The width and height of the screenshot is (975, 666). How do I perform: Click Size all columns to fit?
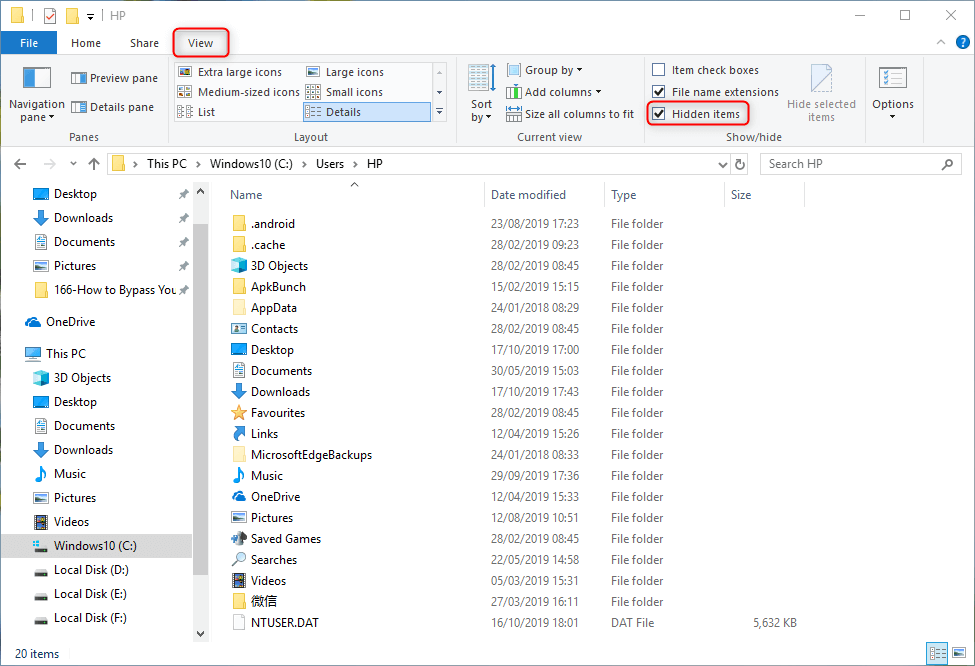click(x=570, y=114)
